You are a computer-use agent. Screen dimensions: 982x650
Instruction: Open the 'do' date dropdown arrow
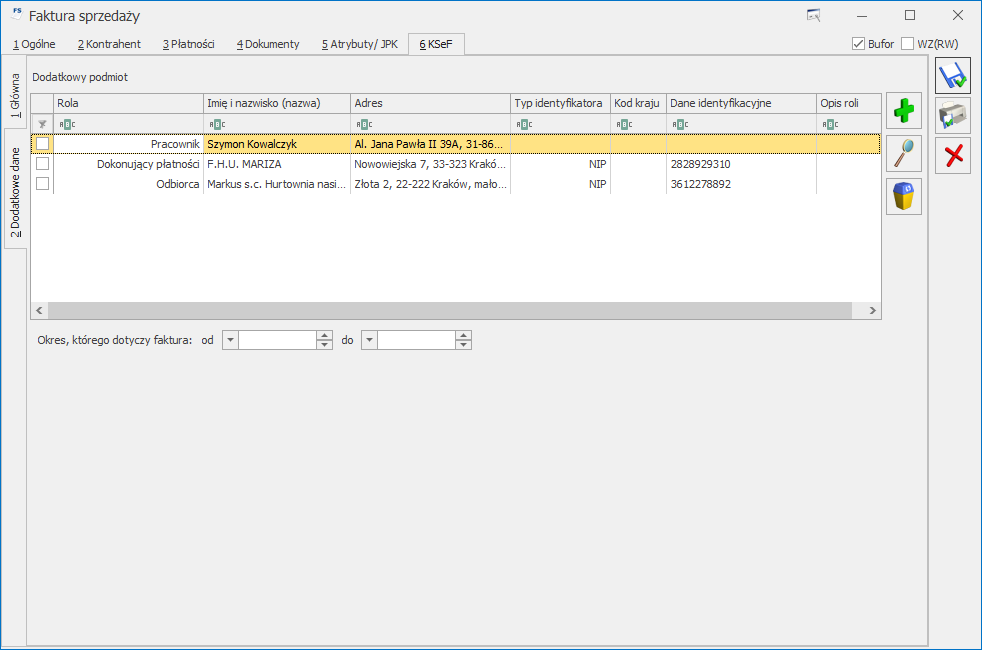coord(370,340)
